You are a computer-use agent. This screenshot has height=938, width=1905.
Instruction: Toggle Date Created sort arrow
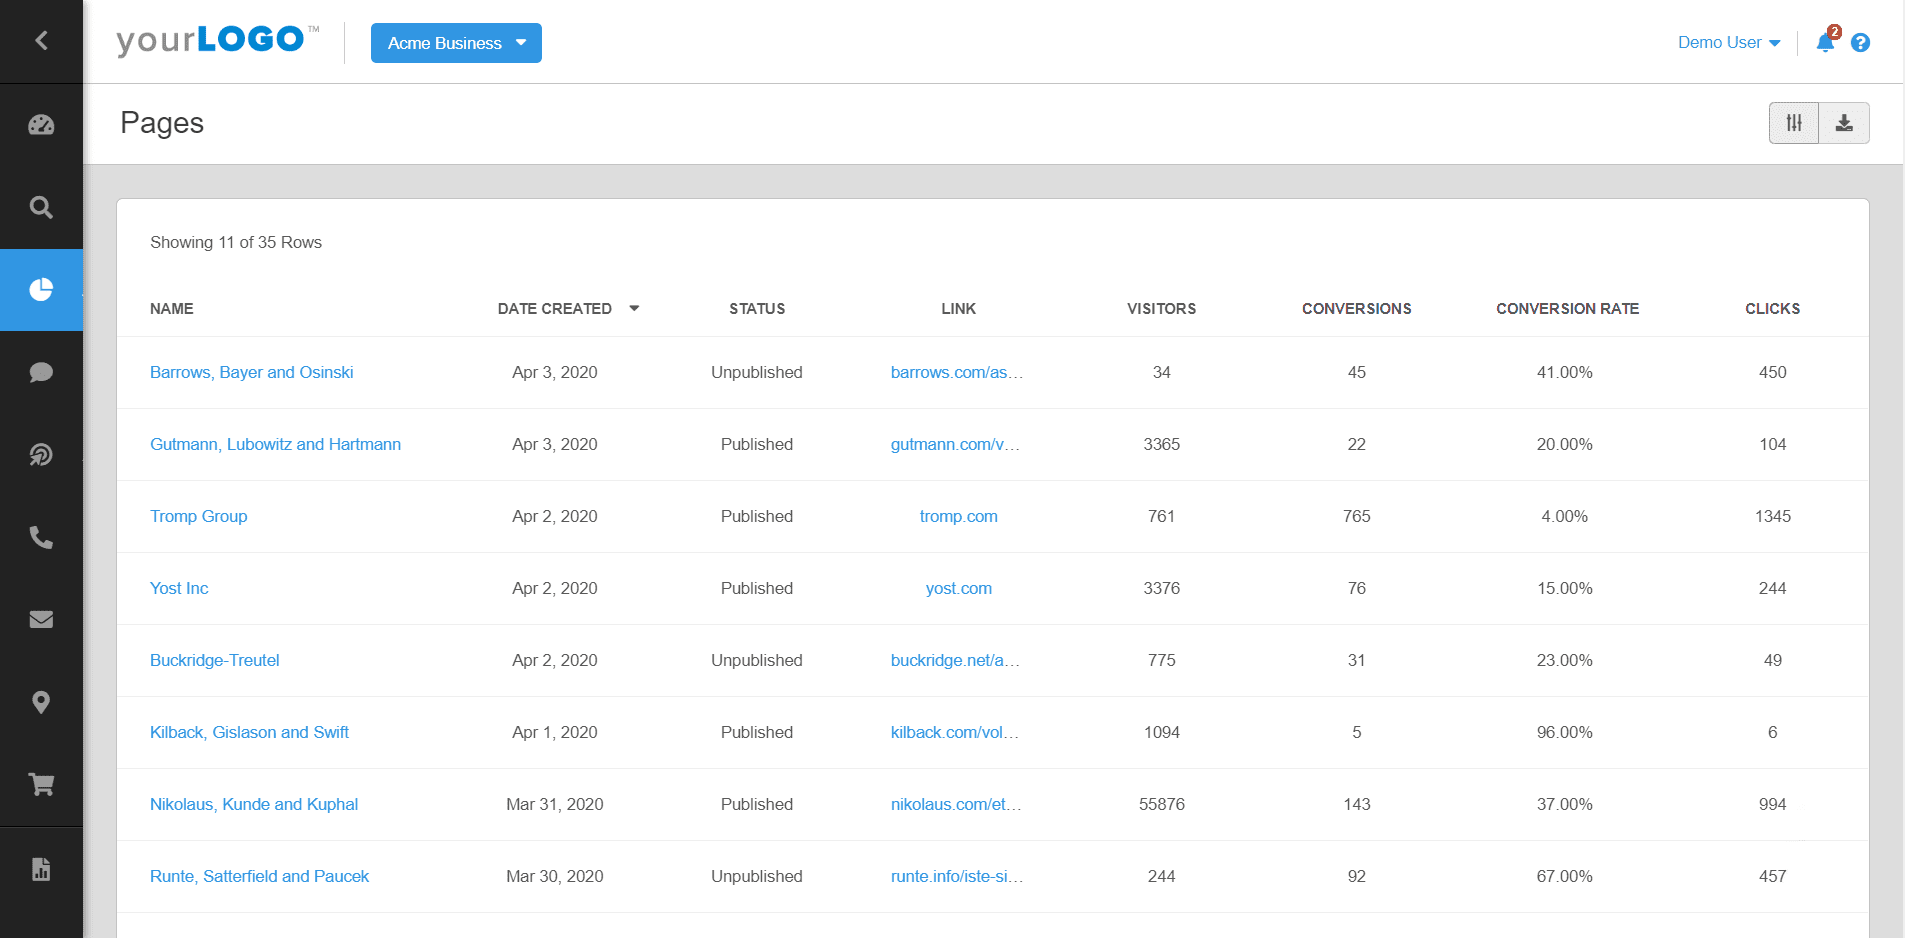[634, 309]
